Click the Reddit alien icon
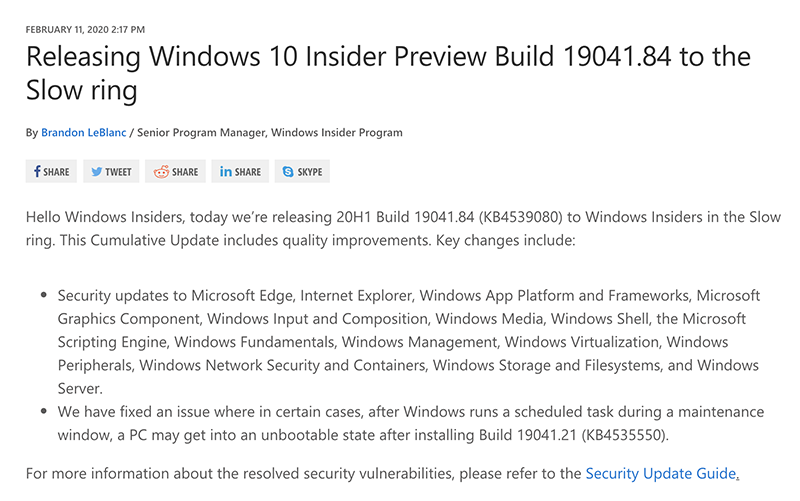This screenshot has width=800, height=501. coord(161,172)
